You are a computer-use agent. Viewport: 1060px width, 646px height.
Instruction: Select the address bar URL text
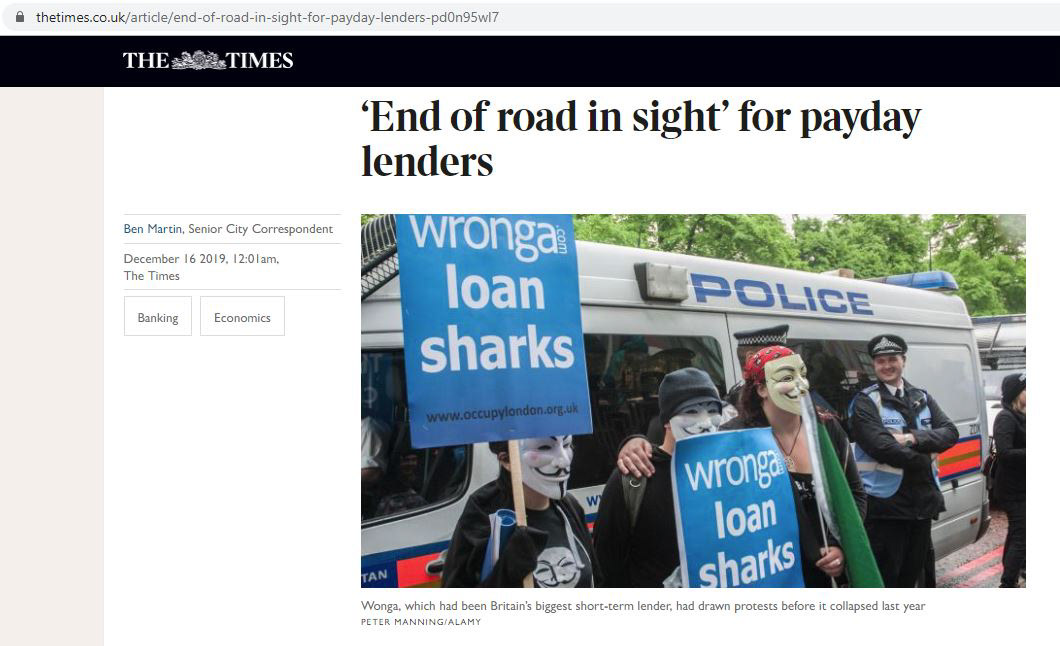(267, 17)
